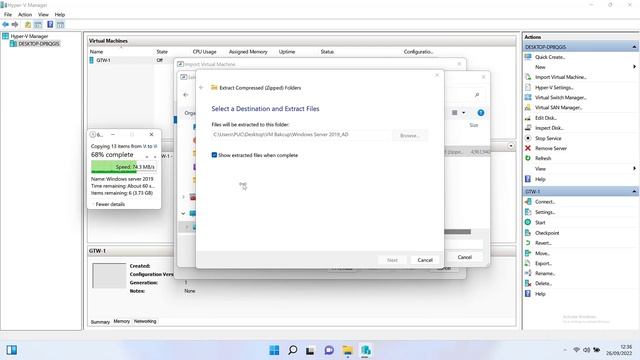Click Next in the Extract dialog
This screenshot has width=640, height=360.
pyautogui.click(x=392, y=260)
